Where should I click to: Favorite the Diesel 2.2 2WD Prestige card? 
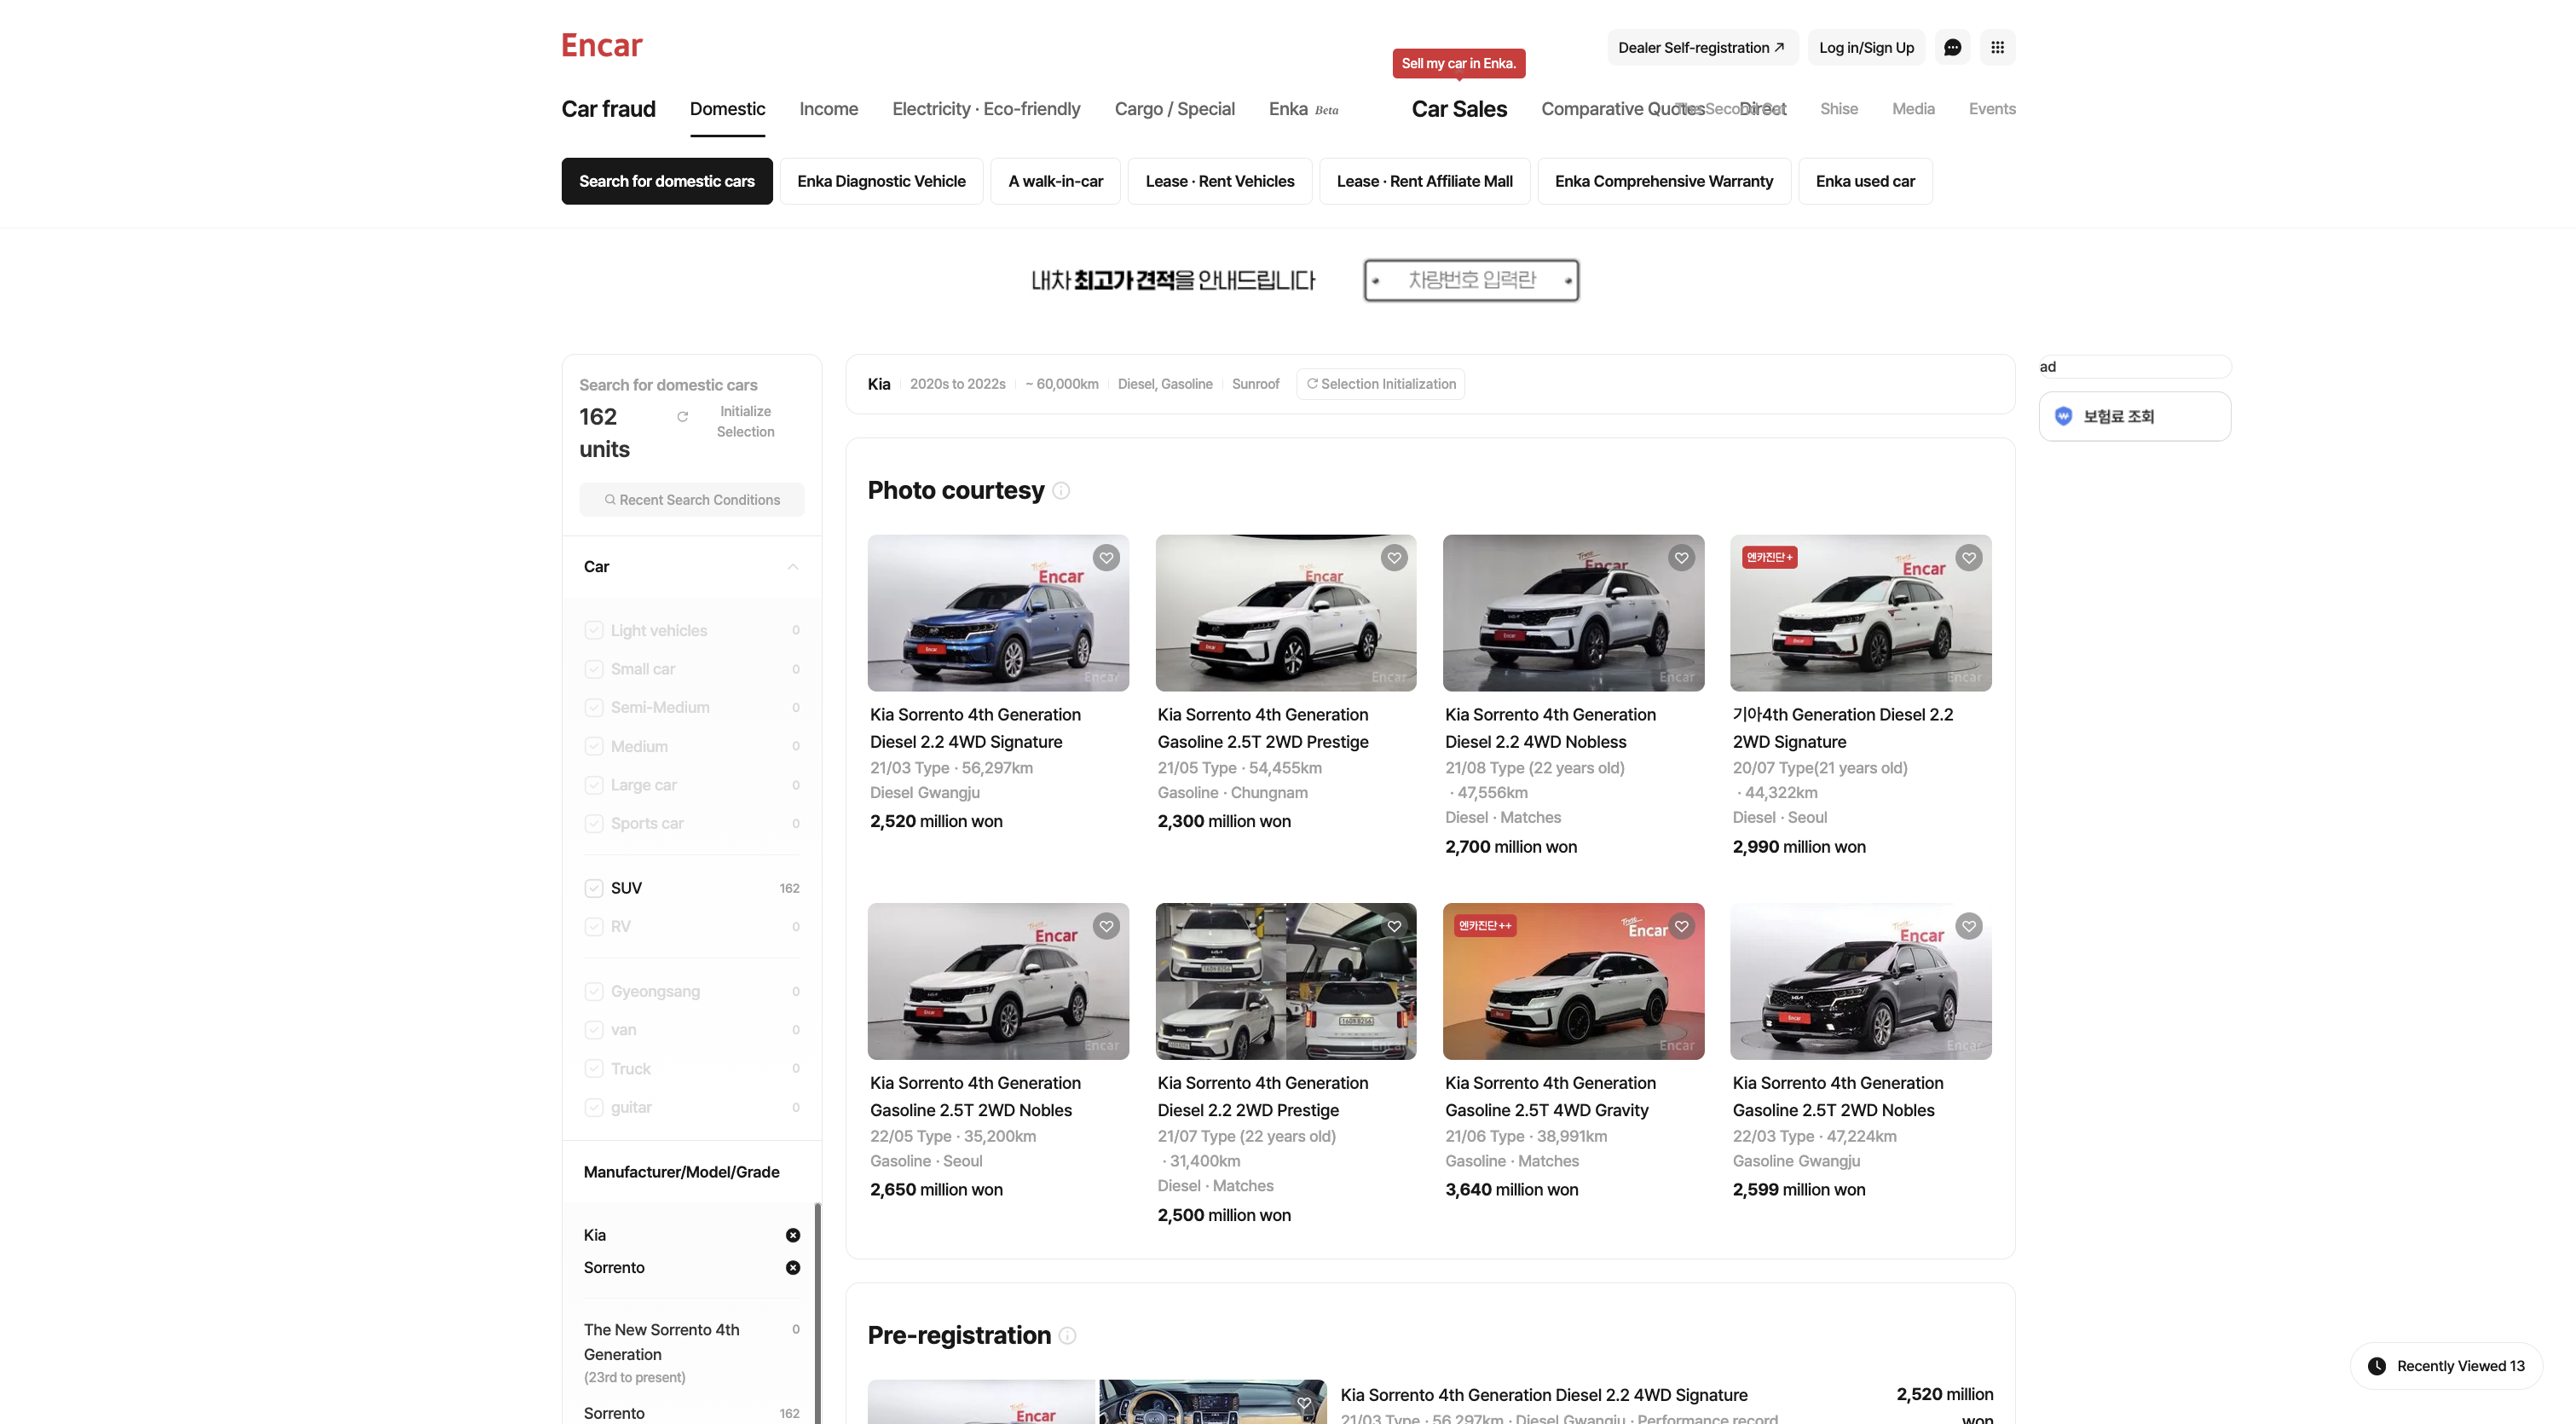[x=1394, y=926]
